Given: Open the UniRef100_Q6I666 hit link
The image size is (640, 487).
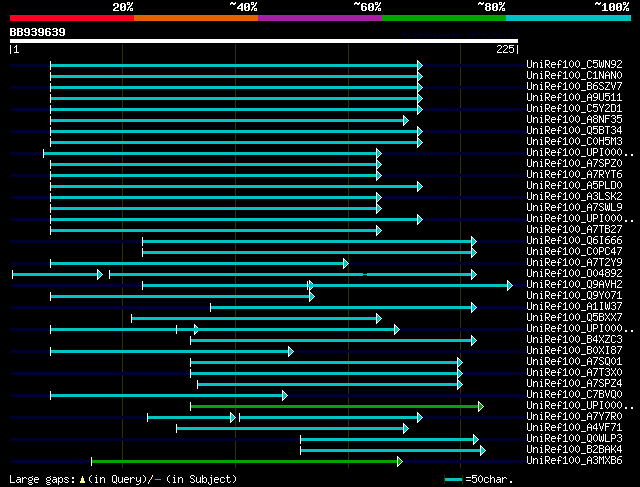Looking at the screenshot, I should (x=574, y=240).
